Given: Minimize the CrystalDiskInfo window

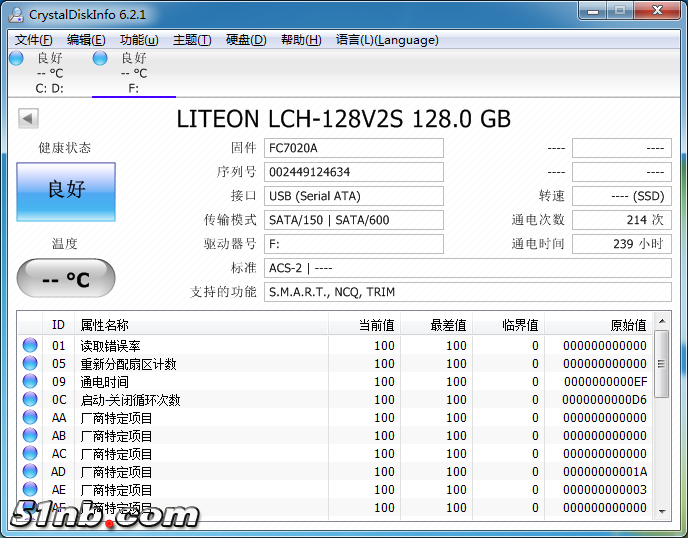Looking at the screenshot, I should tap(593, 11).
